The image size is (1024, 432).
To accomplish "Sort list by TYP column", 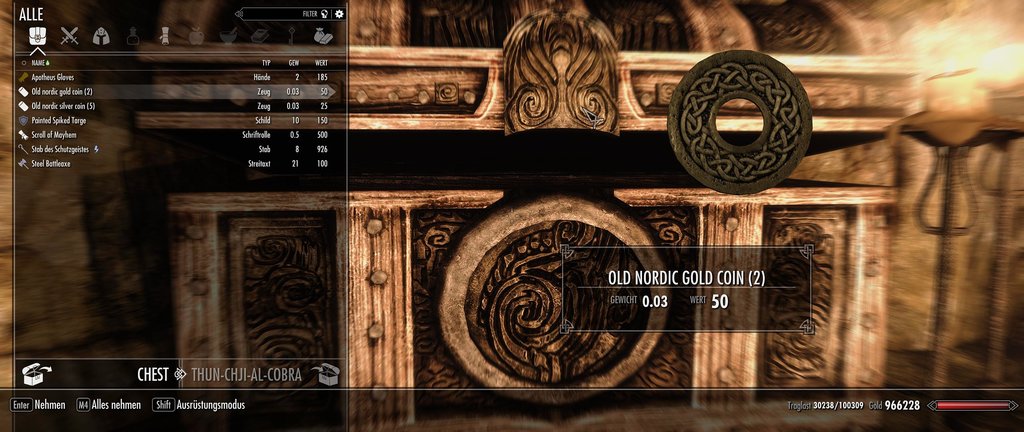I will click(266, 63).
